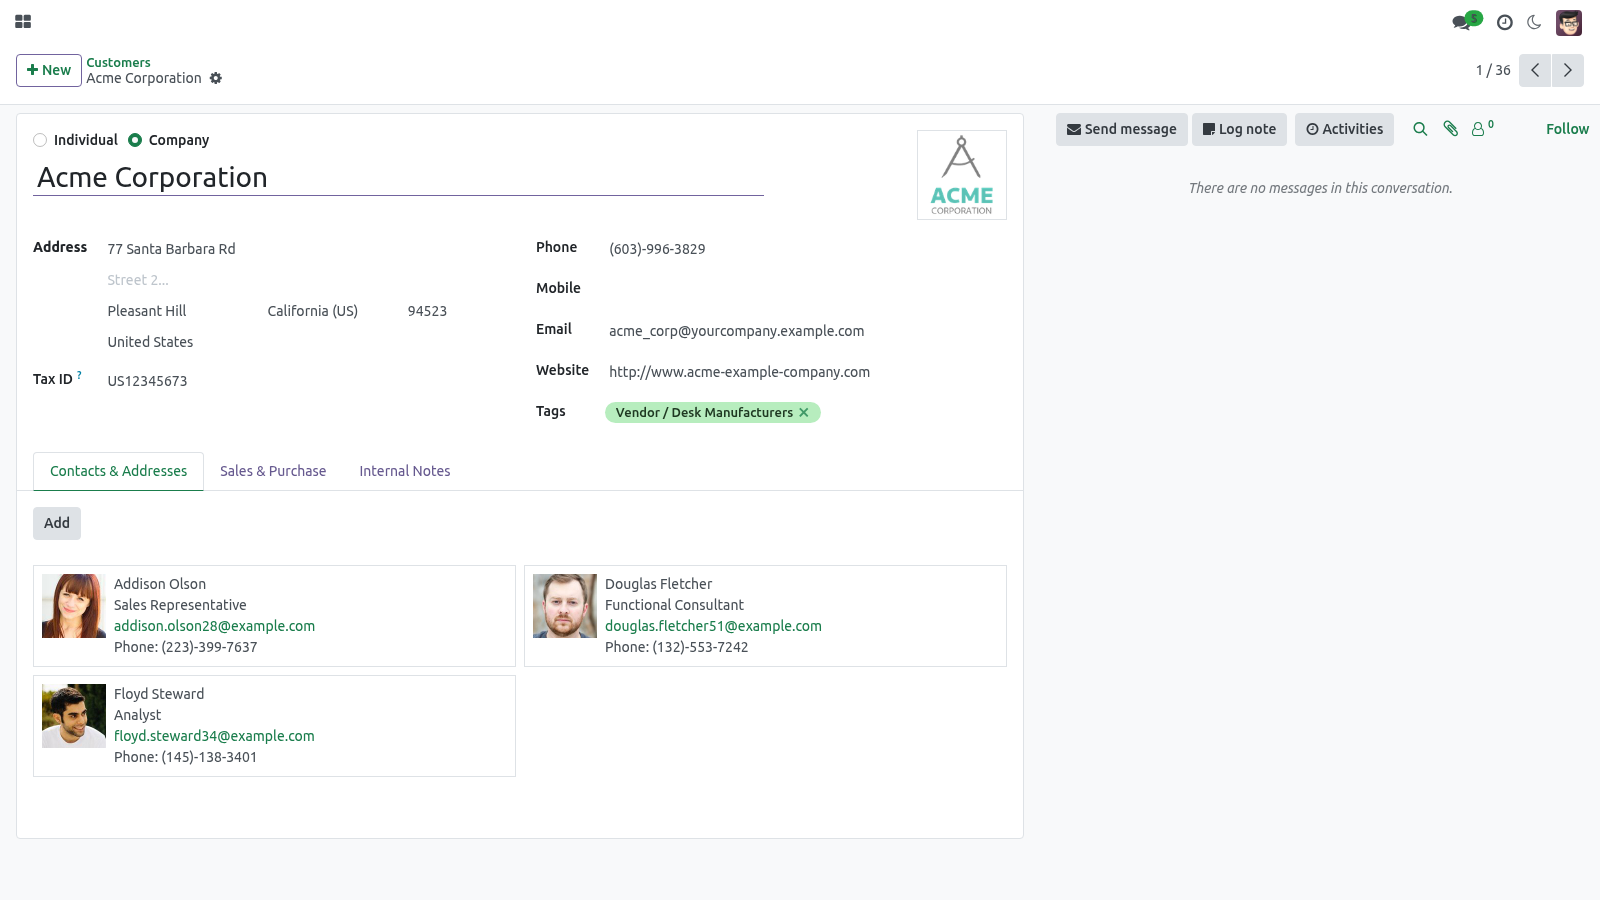Click the Email field acme_corp address
Viewport: 1600px width, 900px height.
pos(807,331)
